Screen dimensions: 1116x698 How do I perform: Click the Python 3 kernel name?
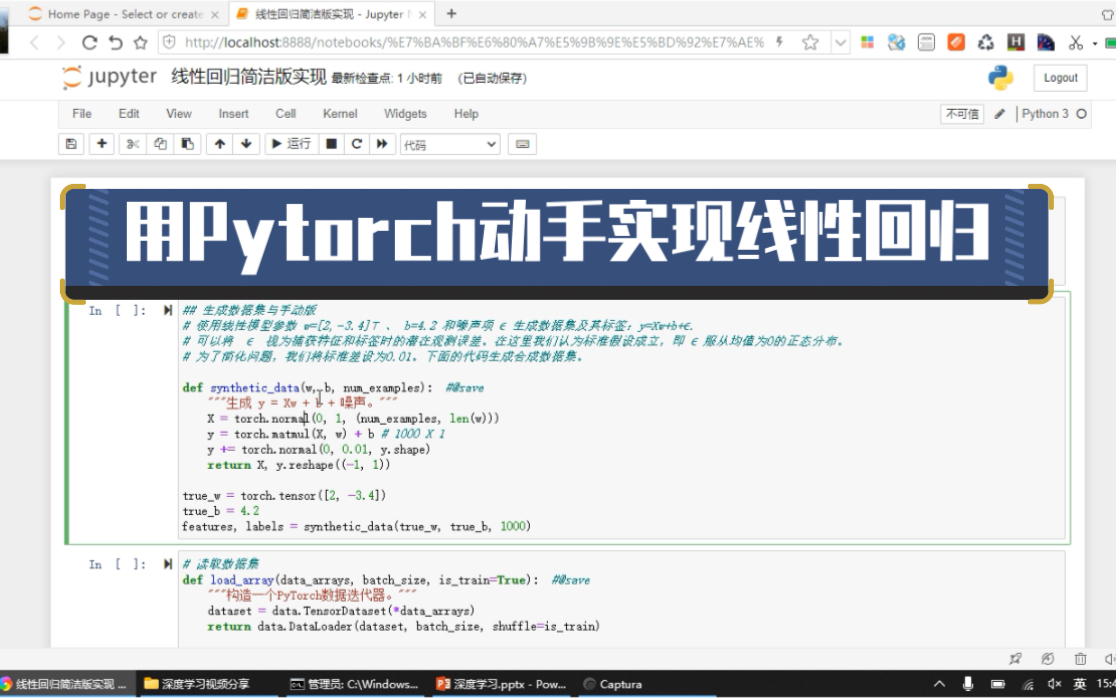[x=1046, y=113]
